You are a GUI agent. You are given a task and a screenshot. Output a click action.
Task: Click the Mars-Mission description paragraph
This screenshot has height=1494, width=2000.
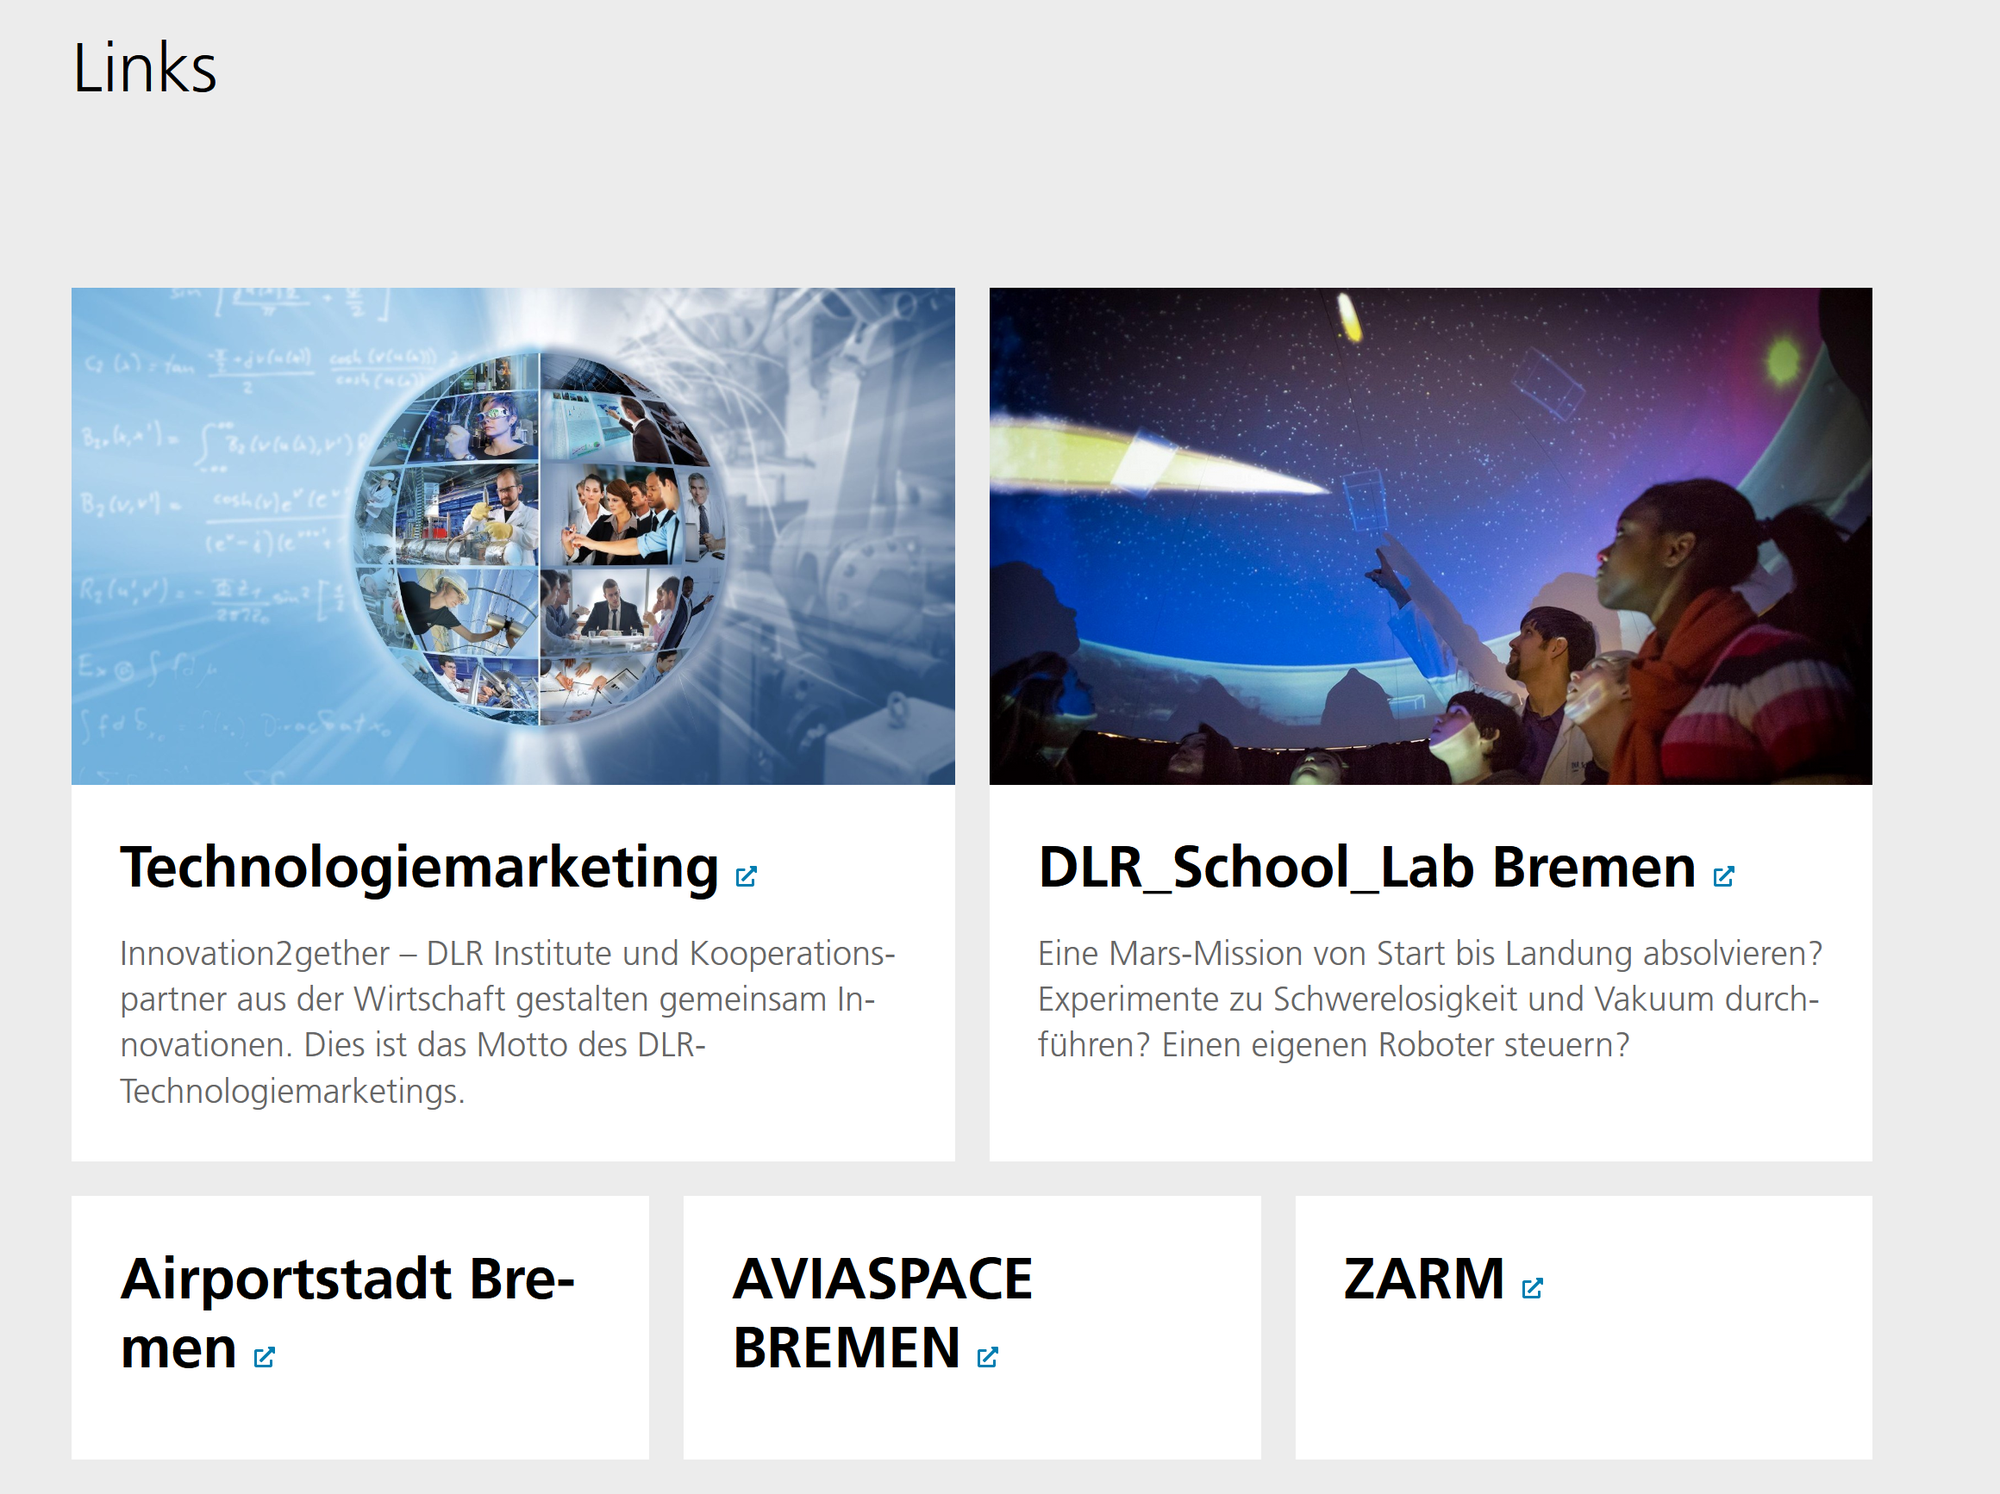click(1430, 999)
